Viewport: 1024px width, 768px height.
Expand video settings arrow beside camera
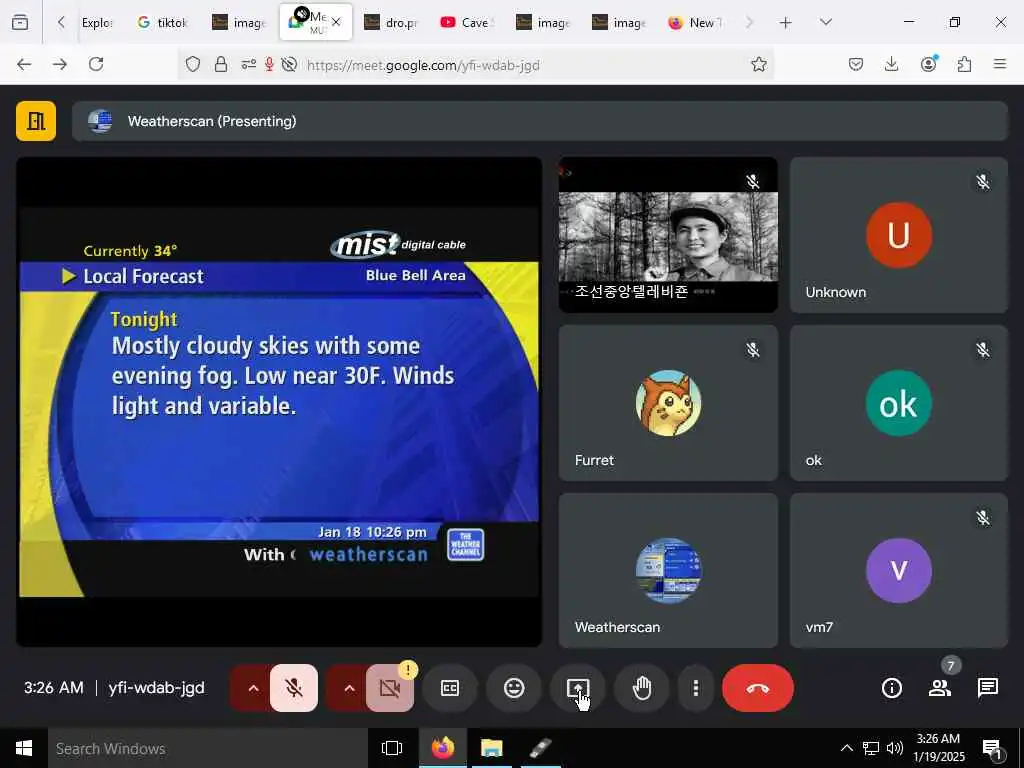[349, 688]
